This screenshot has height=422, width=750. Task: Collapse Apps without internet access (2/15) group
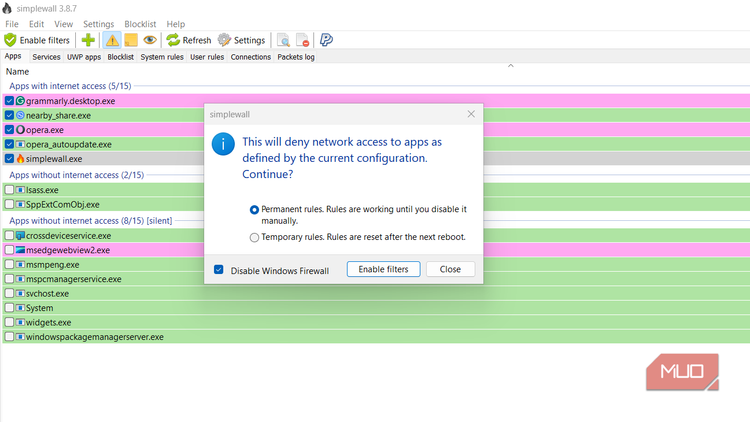(77, 175)
